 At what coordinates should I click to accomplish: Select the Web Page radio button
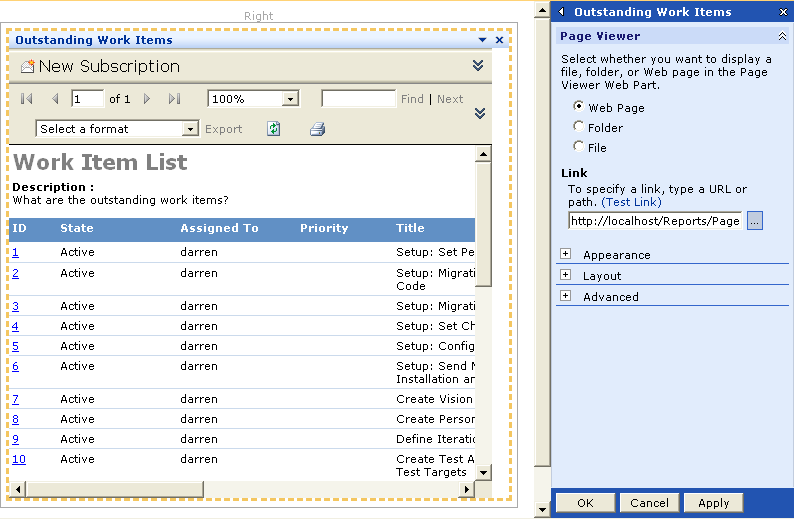[x=579, y=107]
